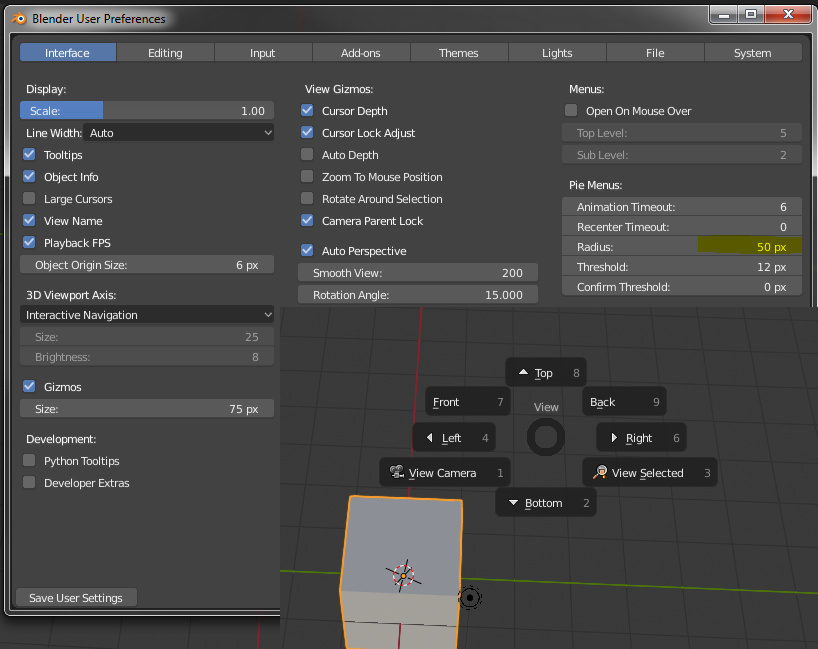Click the pie menu center circle
The image size is (818, 649).
[x=545, y=437]
